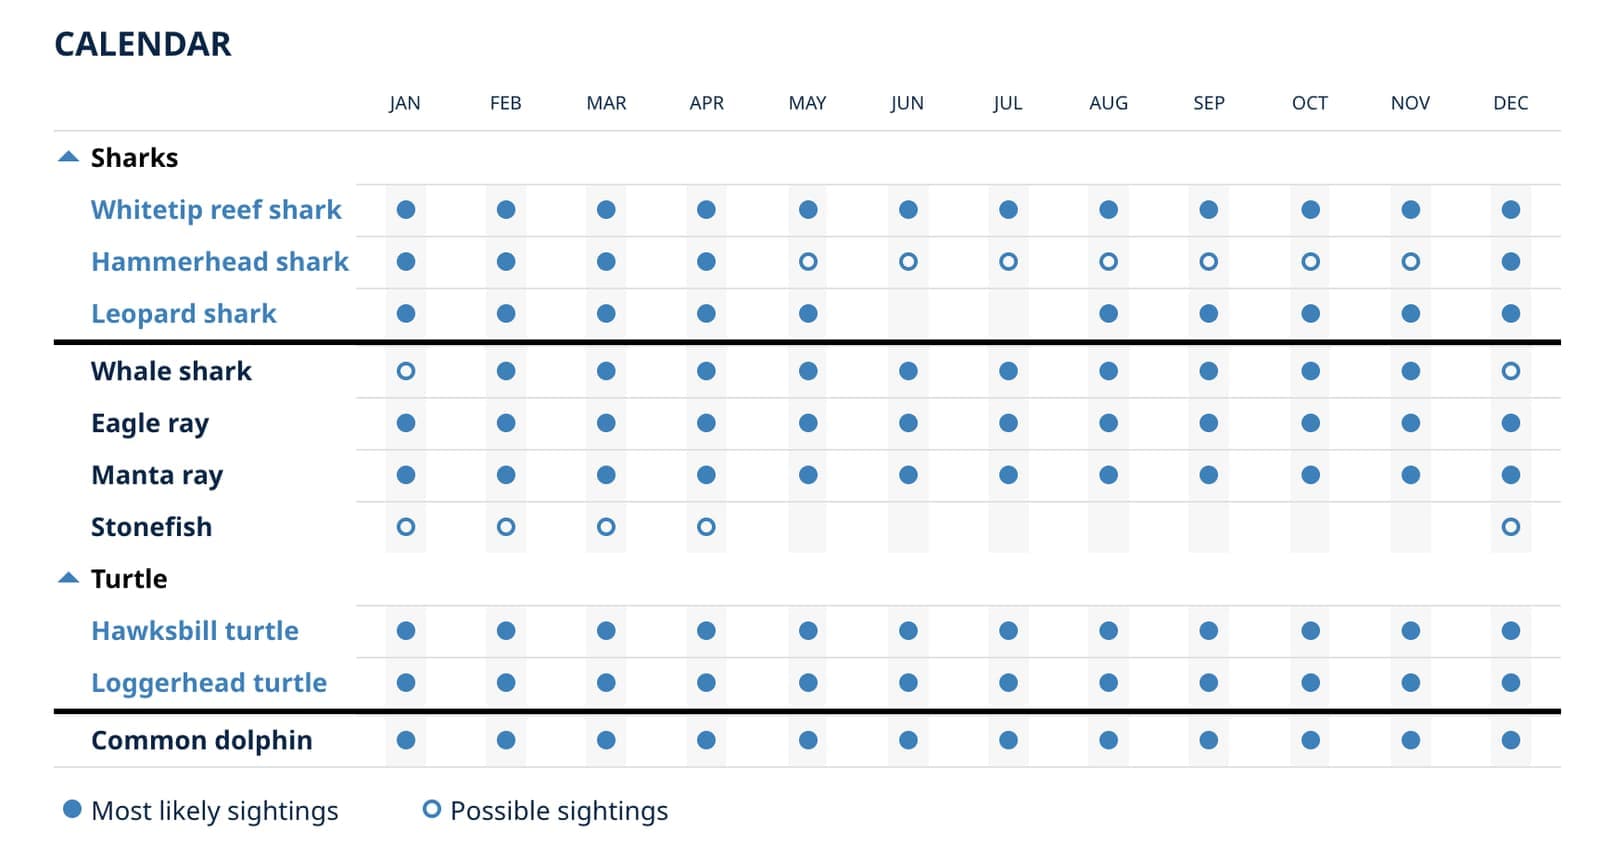Image resolution: width=1600 pixels, height=857 pixels.
Task: Click the Possible sightings legend circle
Action: pos(431,809)
